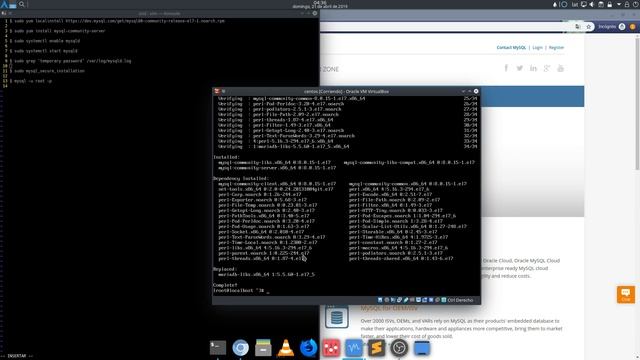
Task: Open the Incognito profile indicator in the browser
Action: (611, 27)
